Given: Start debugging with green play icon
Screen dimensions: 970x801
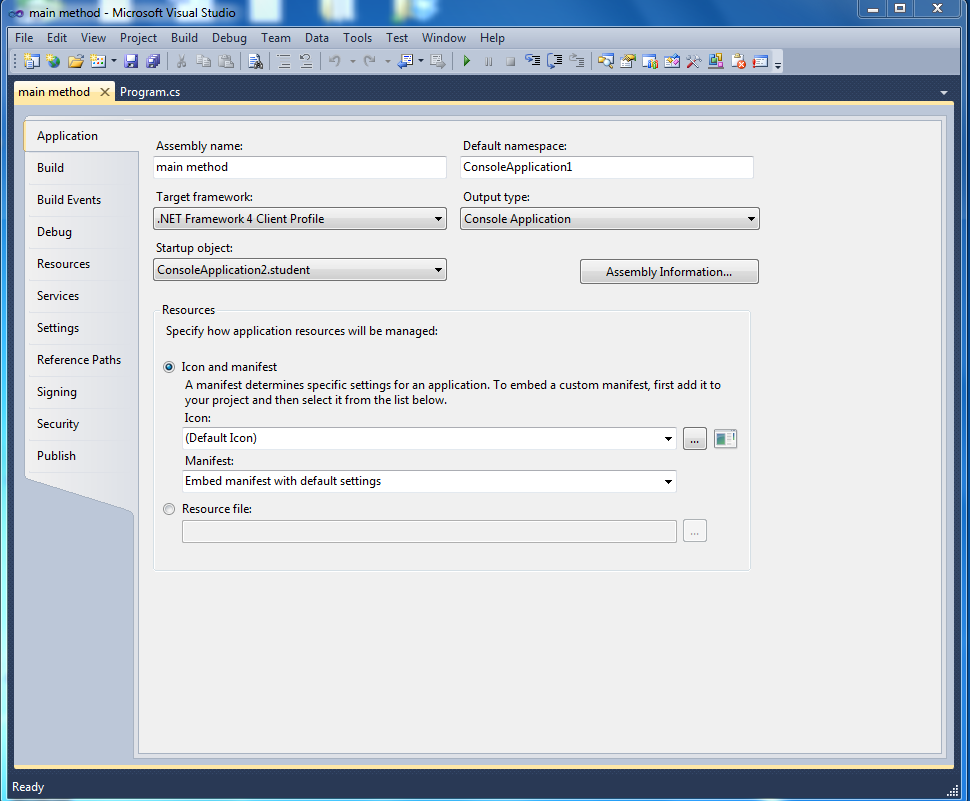Looking at the screenshot, I should click(x=466, y=61).
